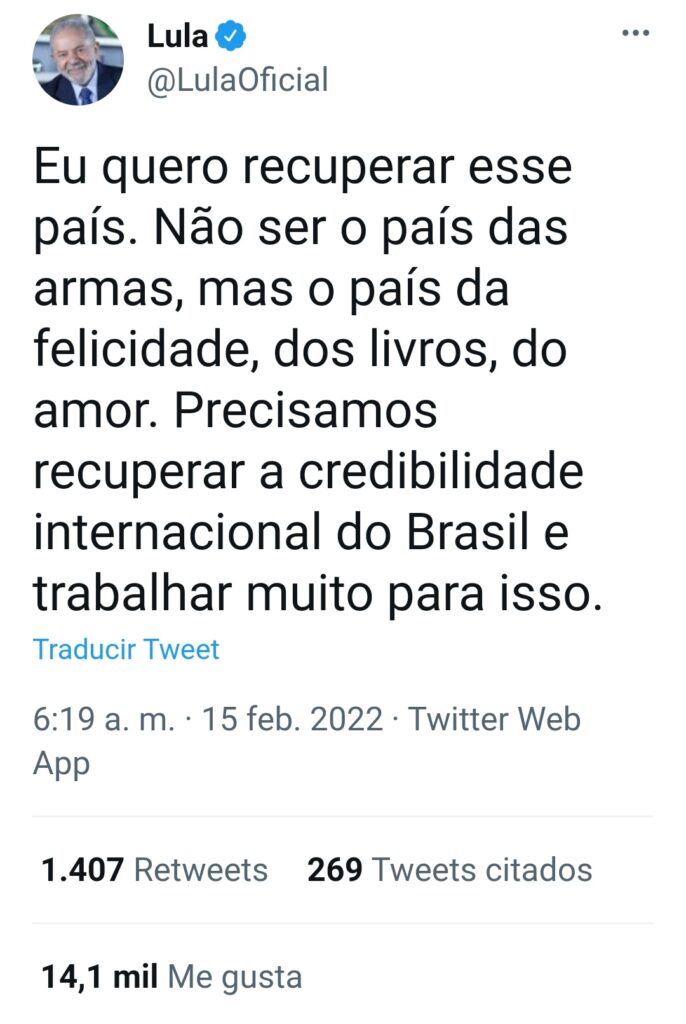This screenshot has height=1024, width=686.
Task: Select the word Precisamos in the tweet text
Action: pyautogui.click(x=306, y=410)
